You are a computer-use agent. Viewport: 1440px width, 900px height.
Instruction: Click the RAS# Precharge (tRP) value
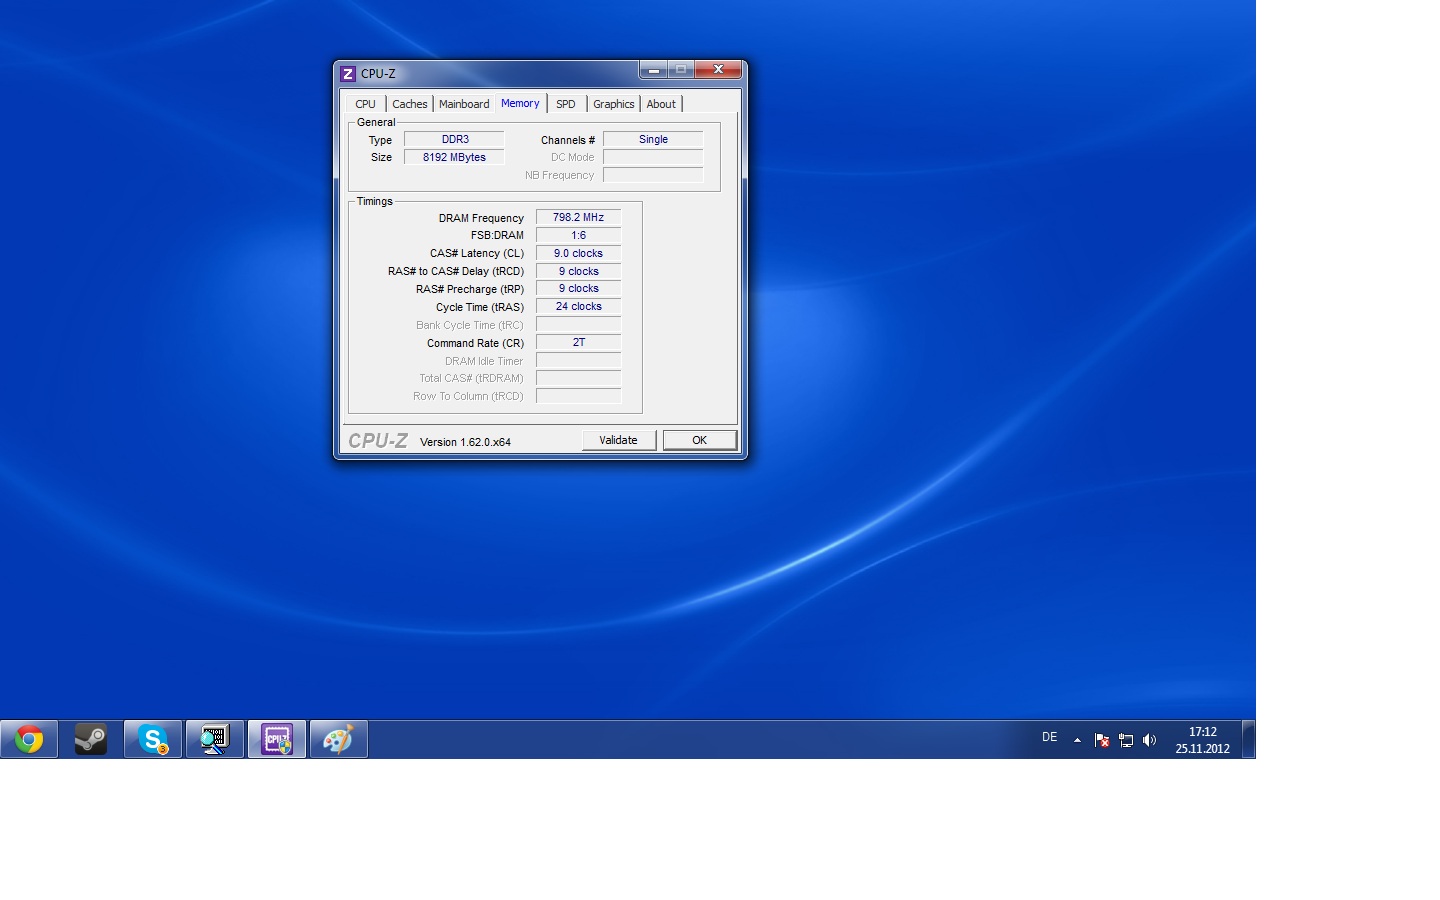pyautogui.click(x=579, y=288)
